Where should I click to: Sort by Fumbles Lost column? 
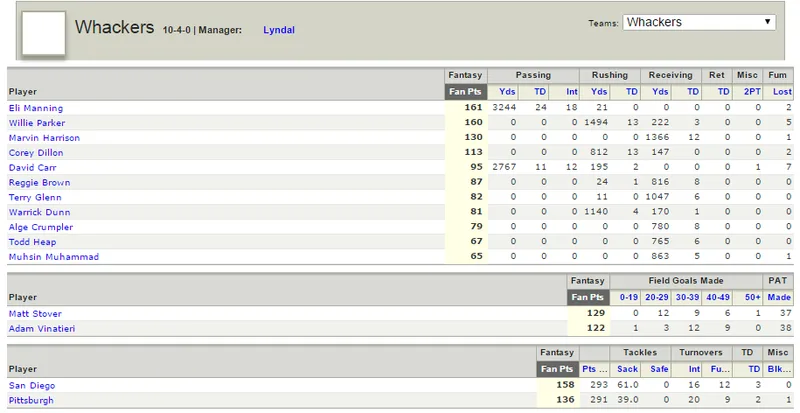[782, 92]
